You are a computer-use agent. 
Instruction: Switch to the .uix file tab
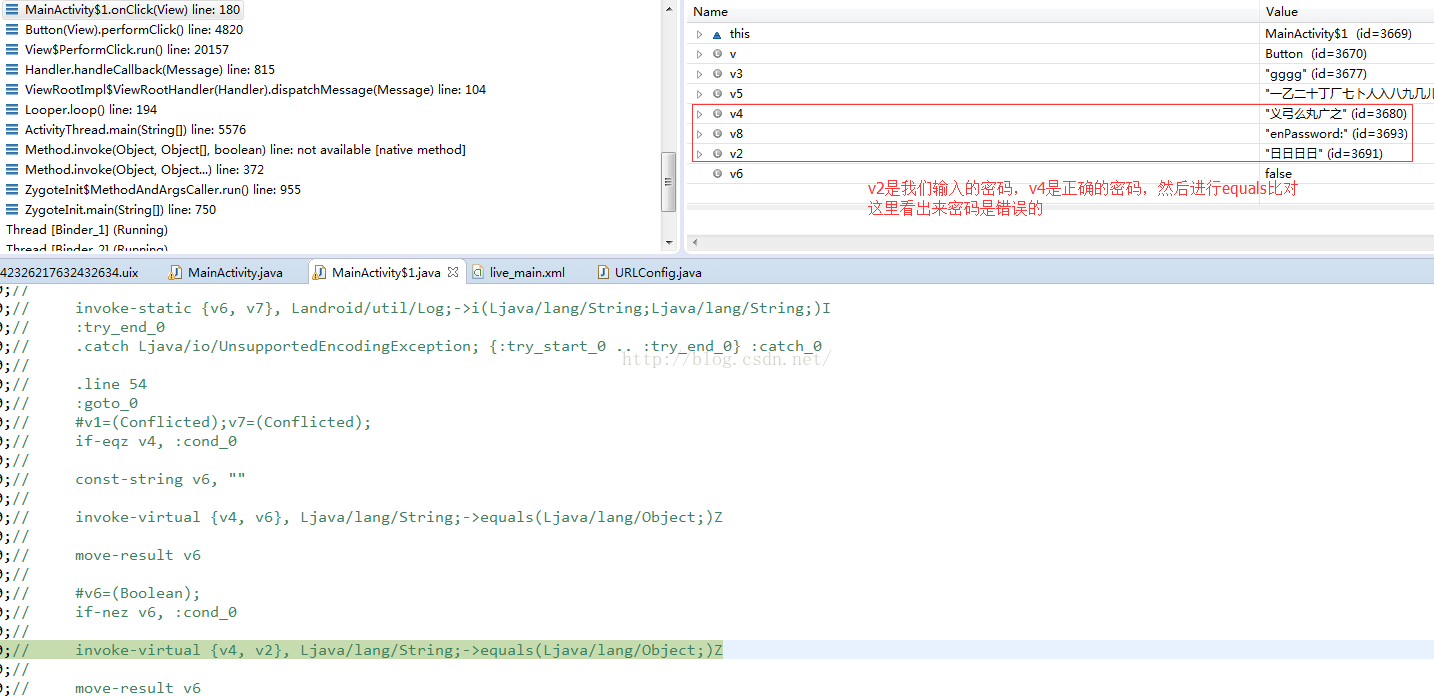[x=69, y=272]
